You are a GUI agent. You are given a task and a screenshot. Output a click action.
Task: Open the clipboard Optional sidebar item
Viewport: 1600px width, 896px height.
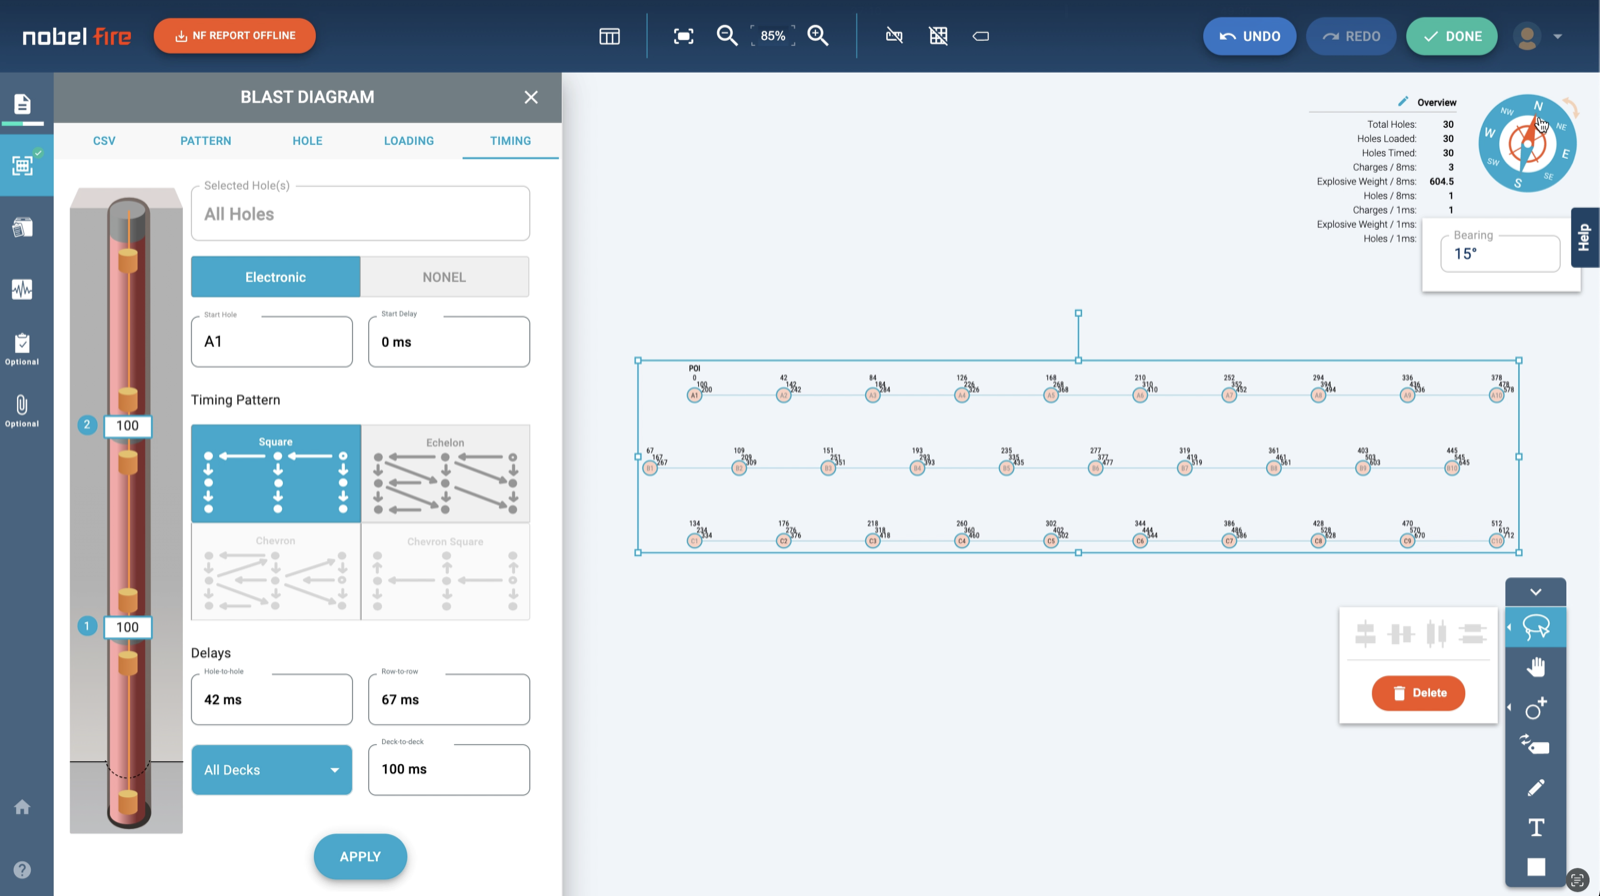[x=22, y=349]
